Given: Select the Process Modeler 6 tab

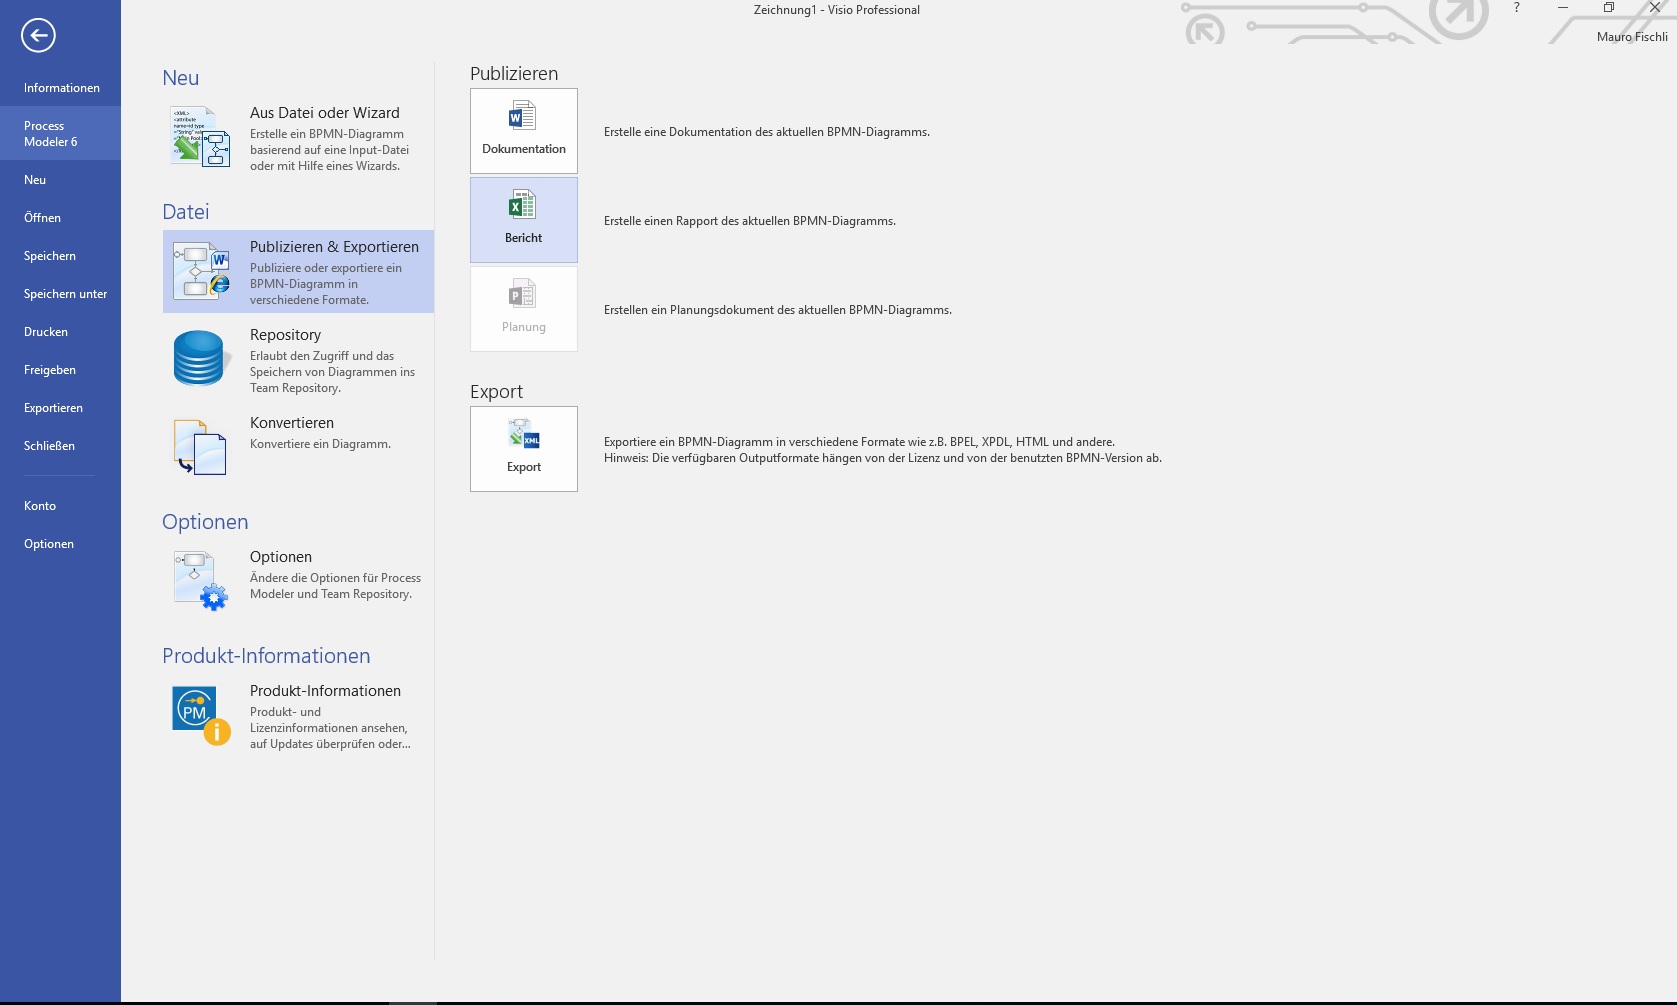Looking at the screenshot, I should (60, 134).
